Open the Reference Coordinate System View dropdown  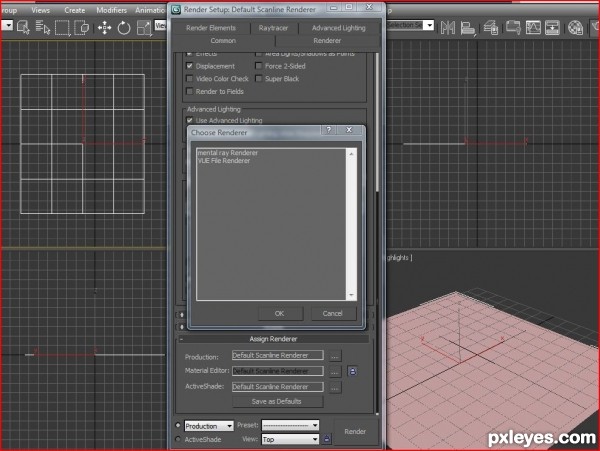(x=160, y=26)
